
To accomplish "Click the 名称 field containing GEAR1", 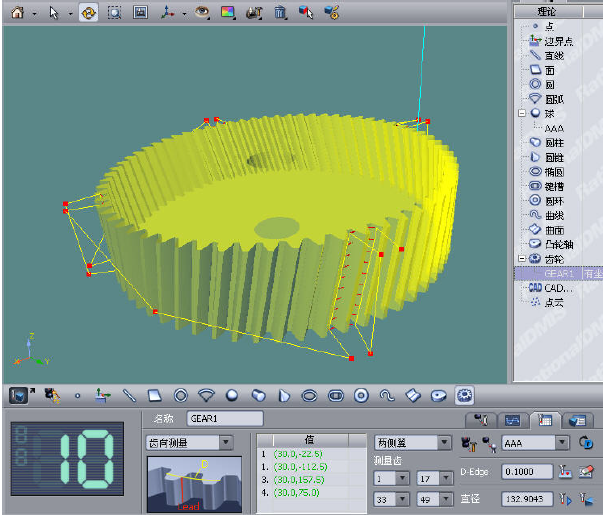I will pos(225,418).
